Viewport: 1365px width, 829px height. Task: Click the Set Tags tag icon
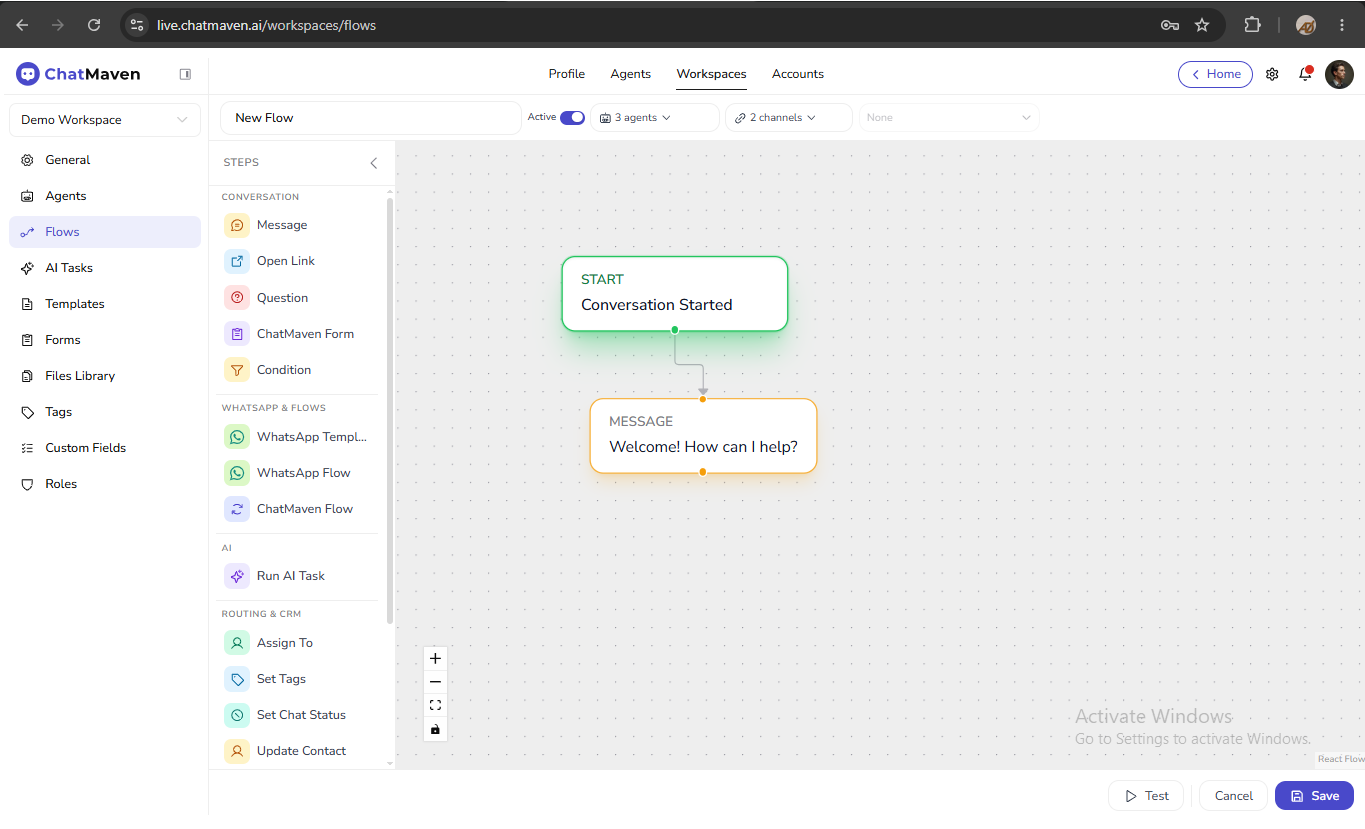[x=237, y=679]
